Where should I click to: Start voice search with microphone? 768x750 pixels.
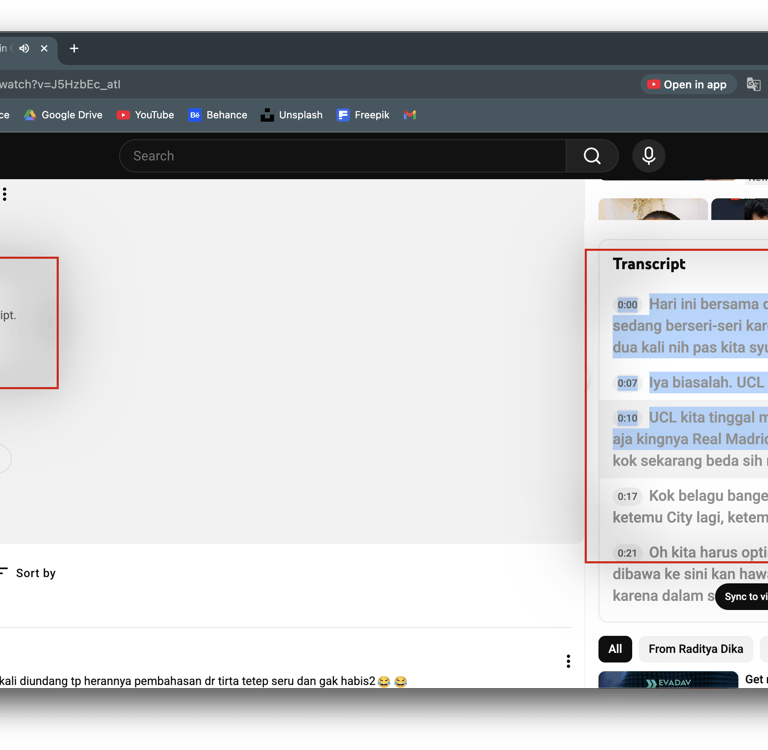648,156
